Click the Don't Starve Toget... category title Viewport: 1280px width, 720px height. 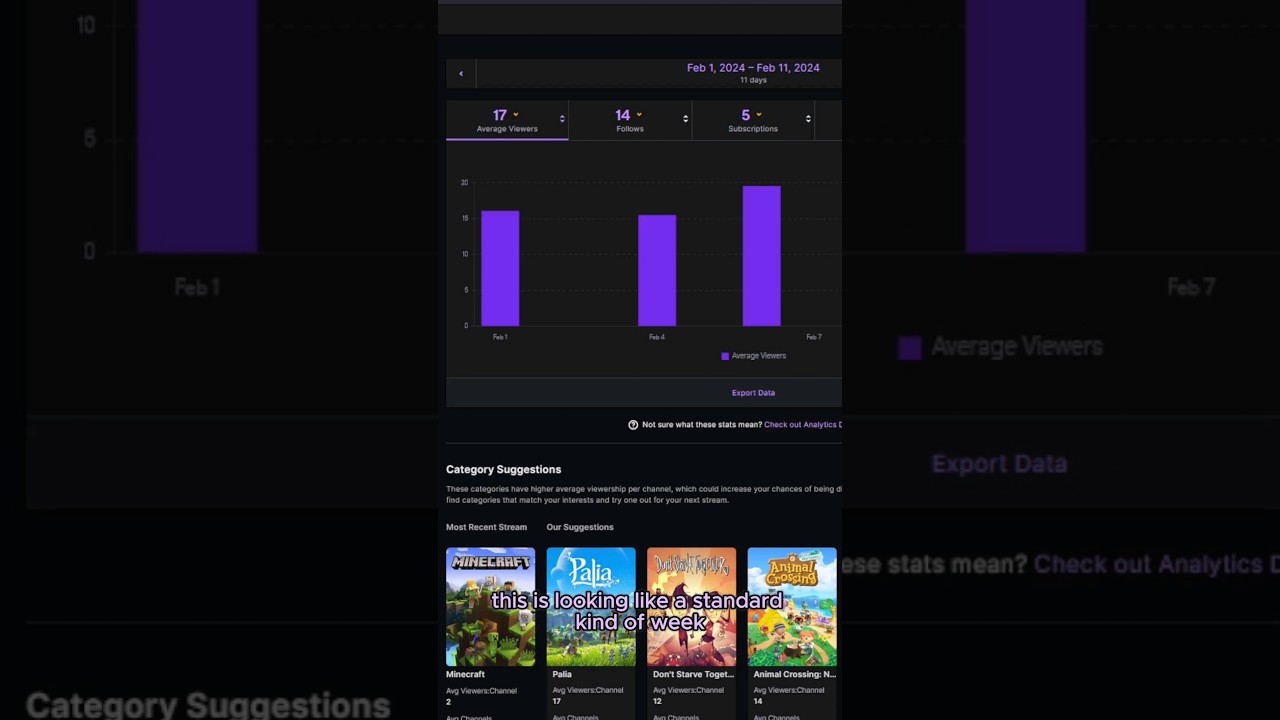click(x=693, y=674)
